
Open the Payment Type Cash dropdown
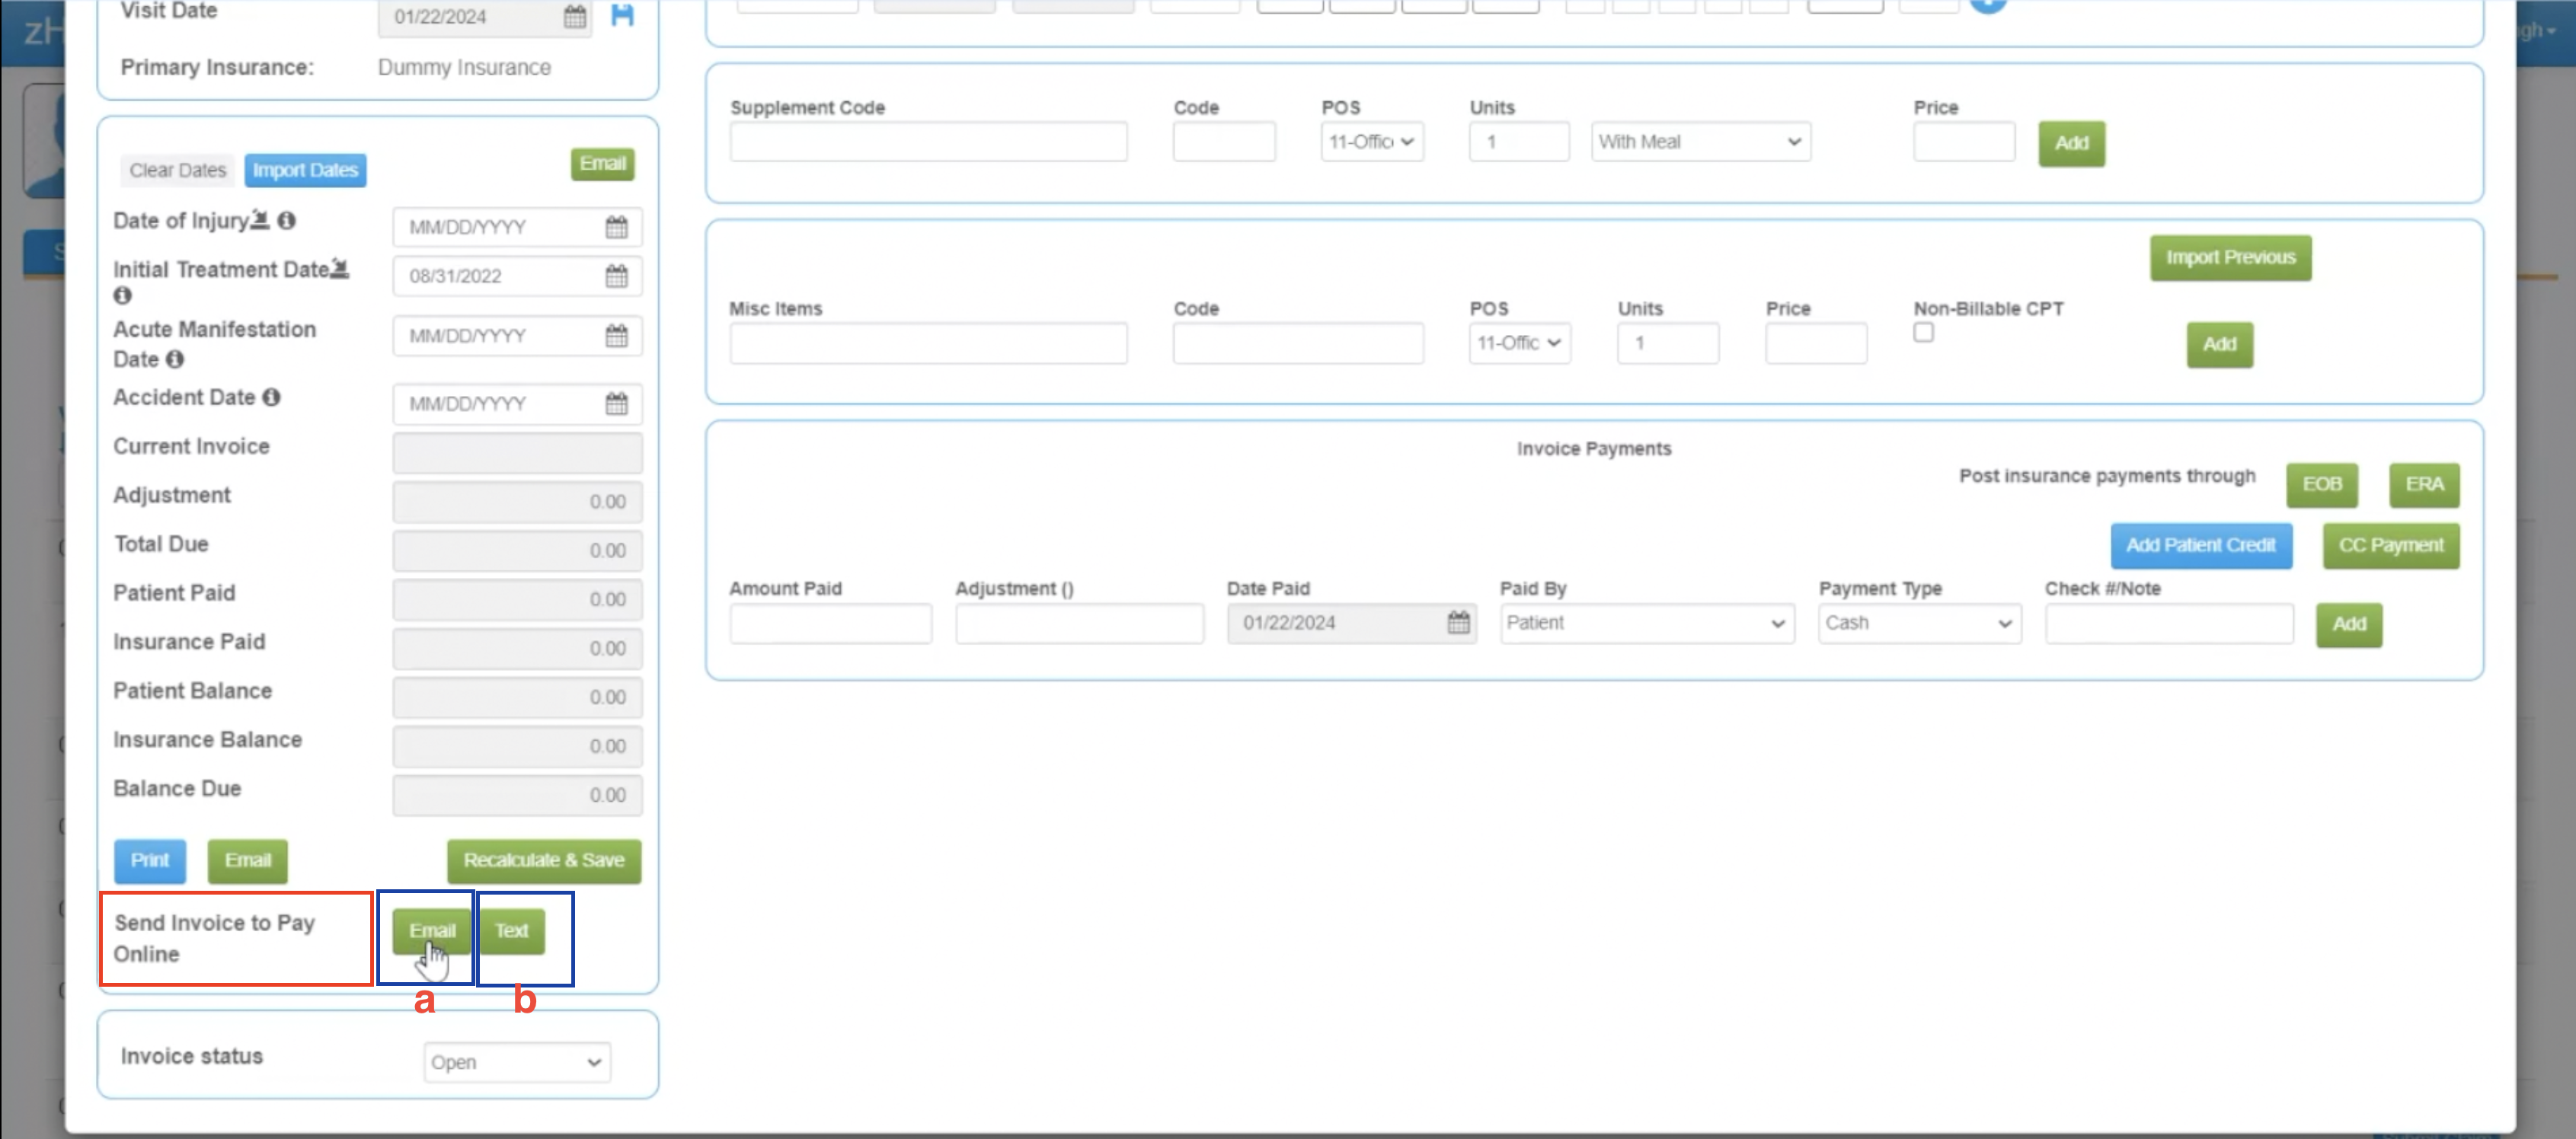coord(1918,623)
